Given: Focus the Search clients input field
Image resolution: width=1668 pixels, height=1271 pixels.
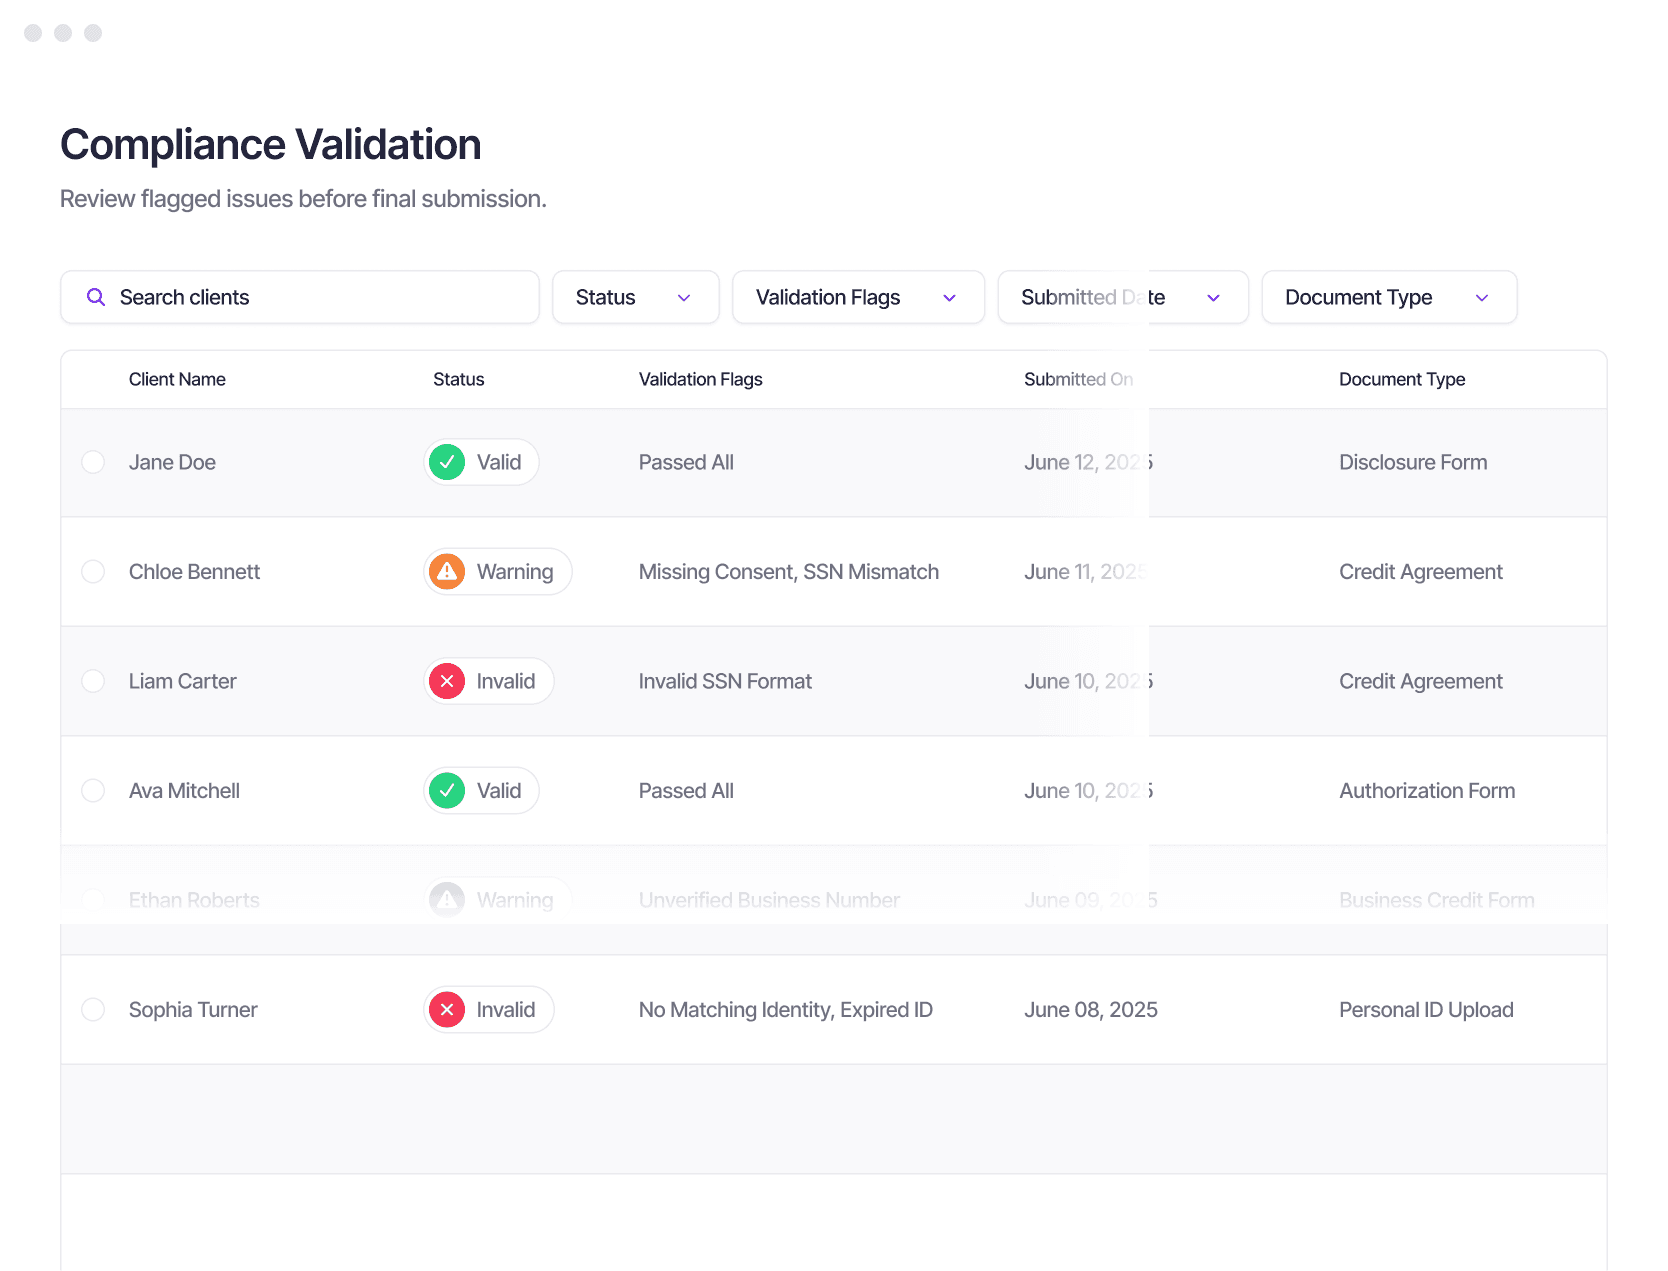Looking at the screenshot, I should tap(300, 297).
